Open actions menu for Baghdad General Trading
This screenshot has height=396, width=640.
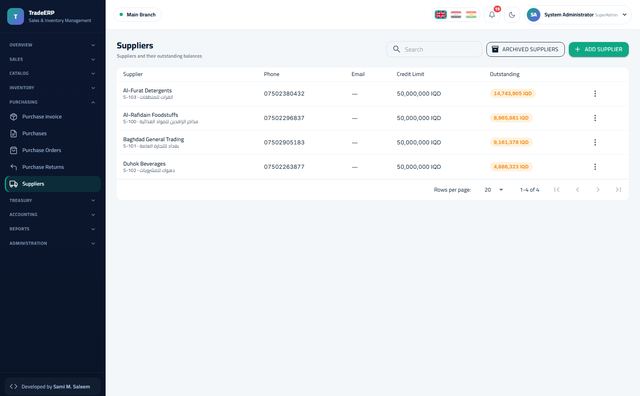pyautogui.click(x=595, y=142)
